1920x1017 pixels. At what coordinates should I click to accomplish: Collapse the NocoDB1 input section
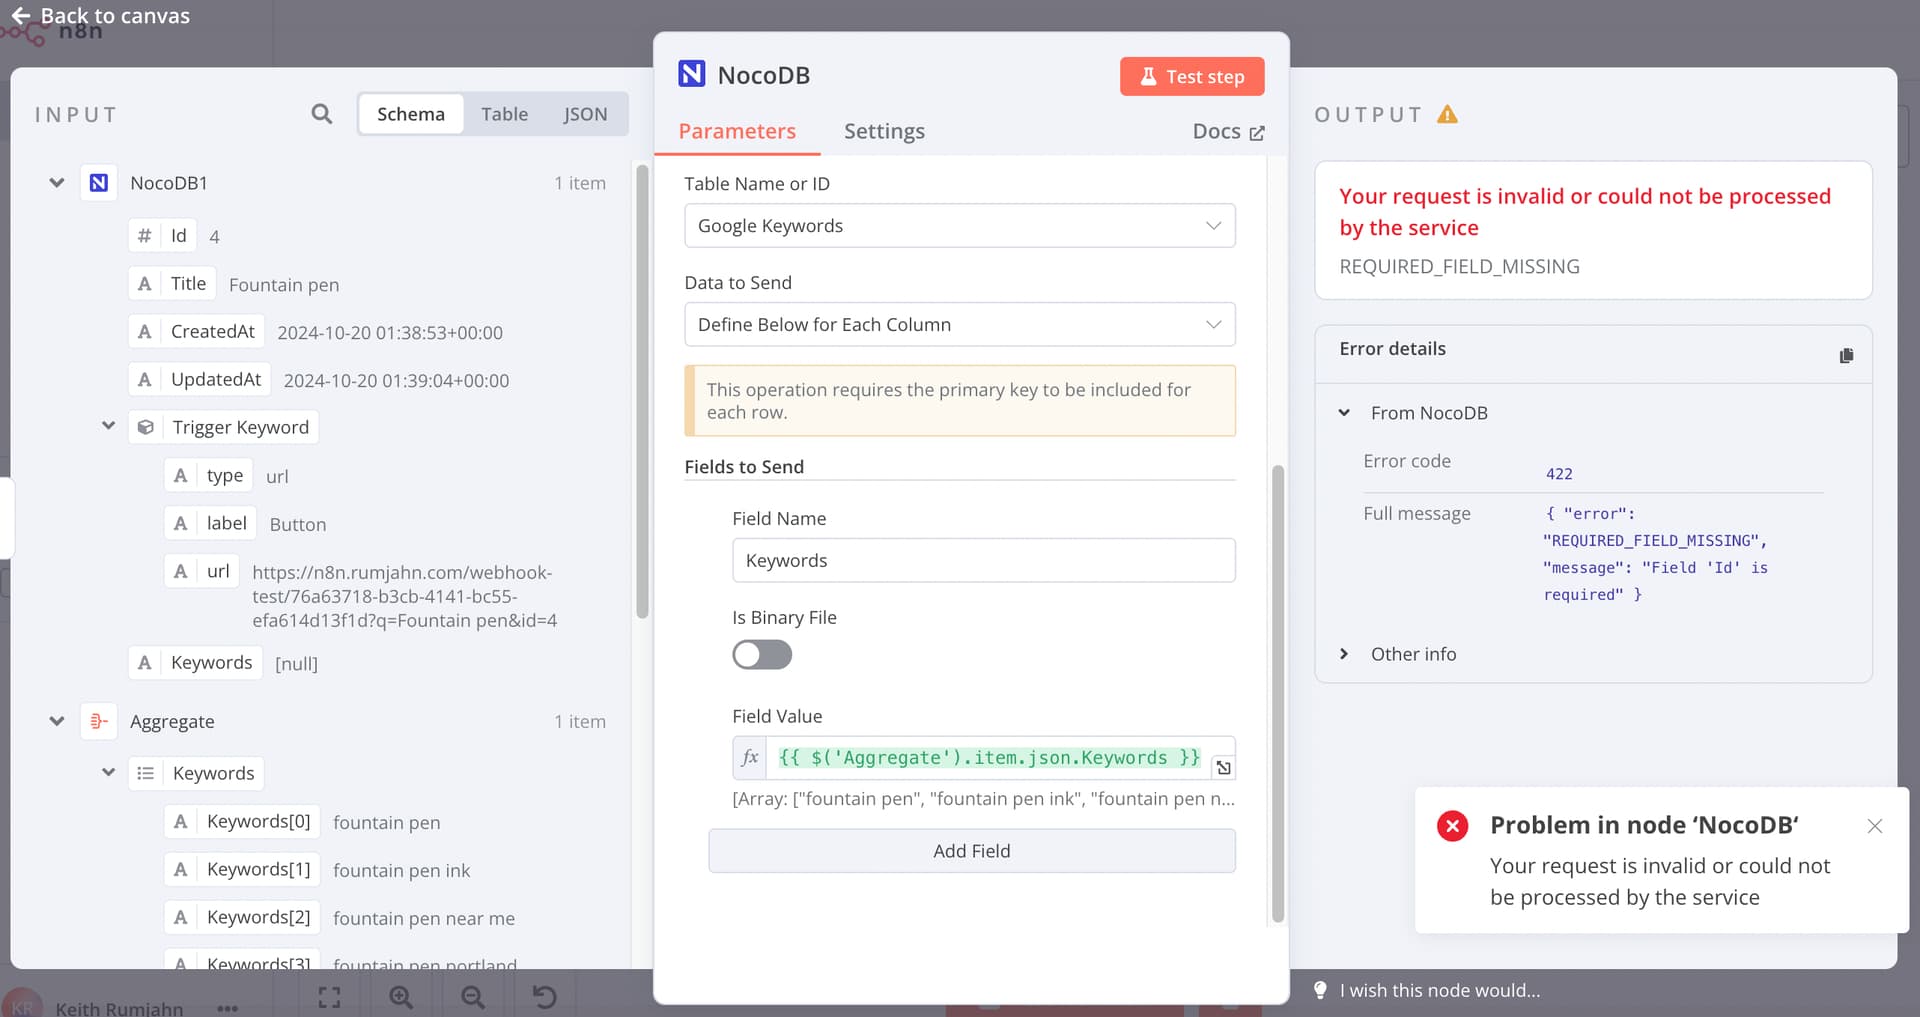(57, 183)
